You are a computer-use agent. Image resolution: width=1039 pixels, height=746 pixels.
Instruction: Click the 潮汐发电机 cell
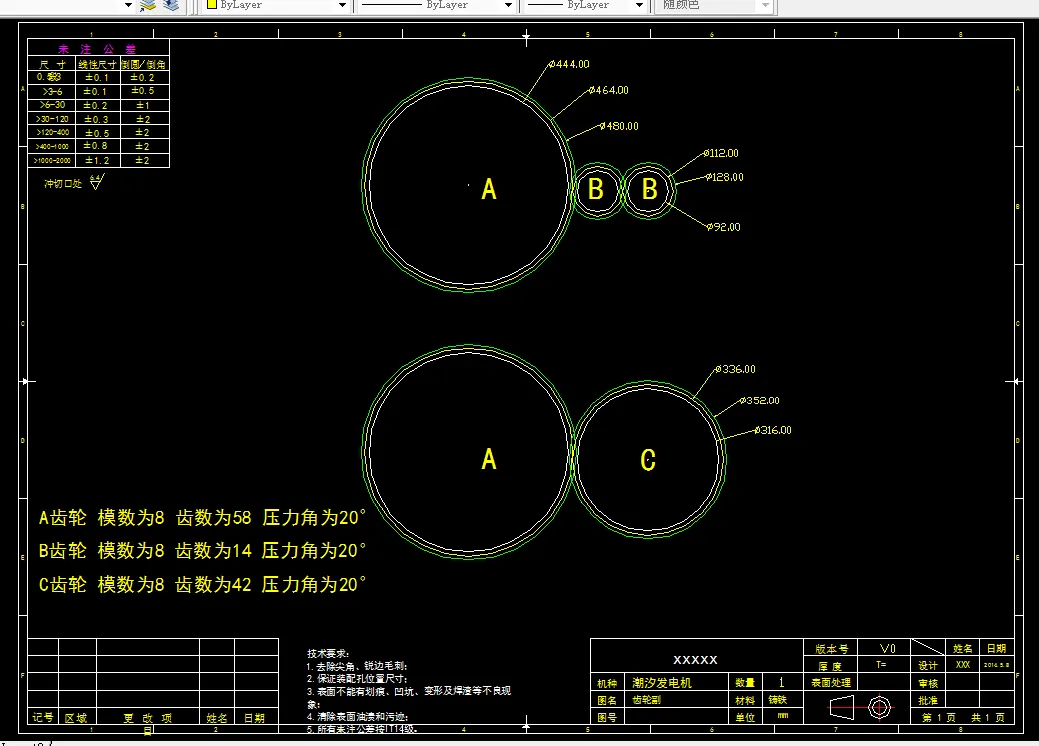point(677,682)
